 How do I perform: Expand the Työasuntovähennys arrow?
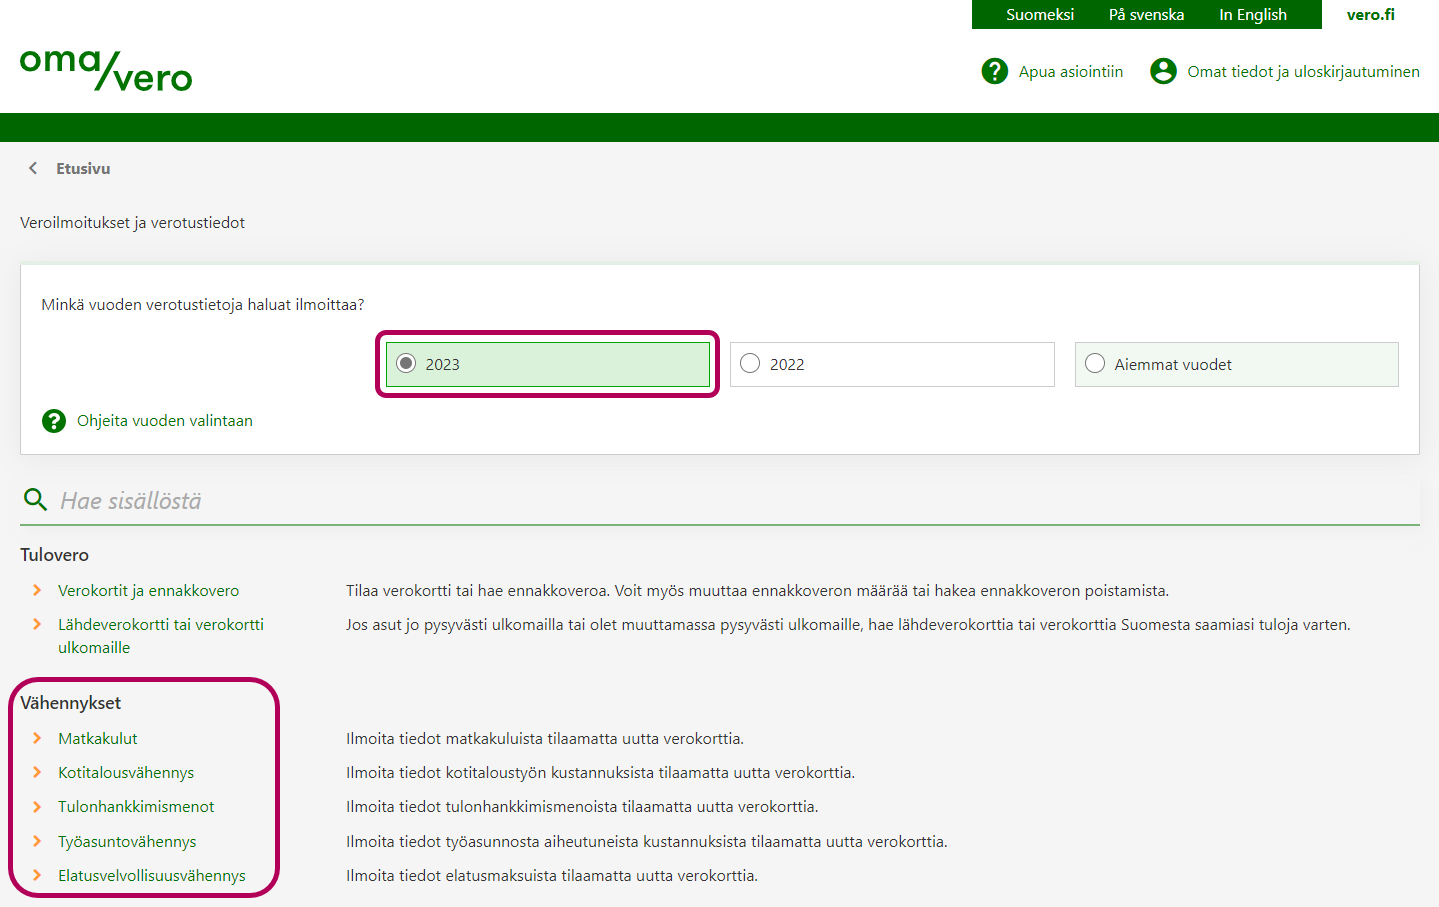point(37,841)
